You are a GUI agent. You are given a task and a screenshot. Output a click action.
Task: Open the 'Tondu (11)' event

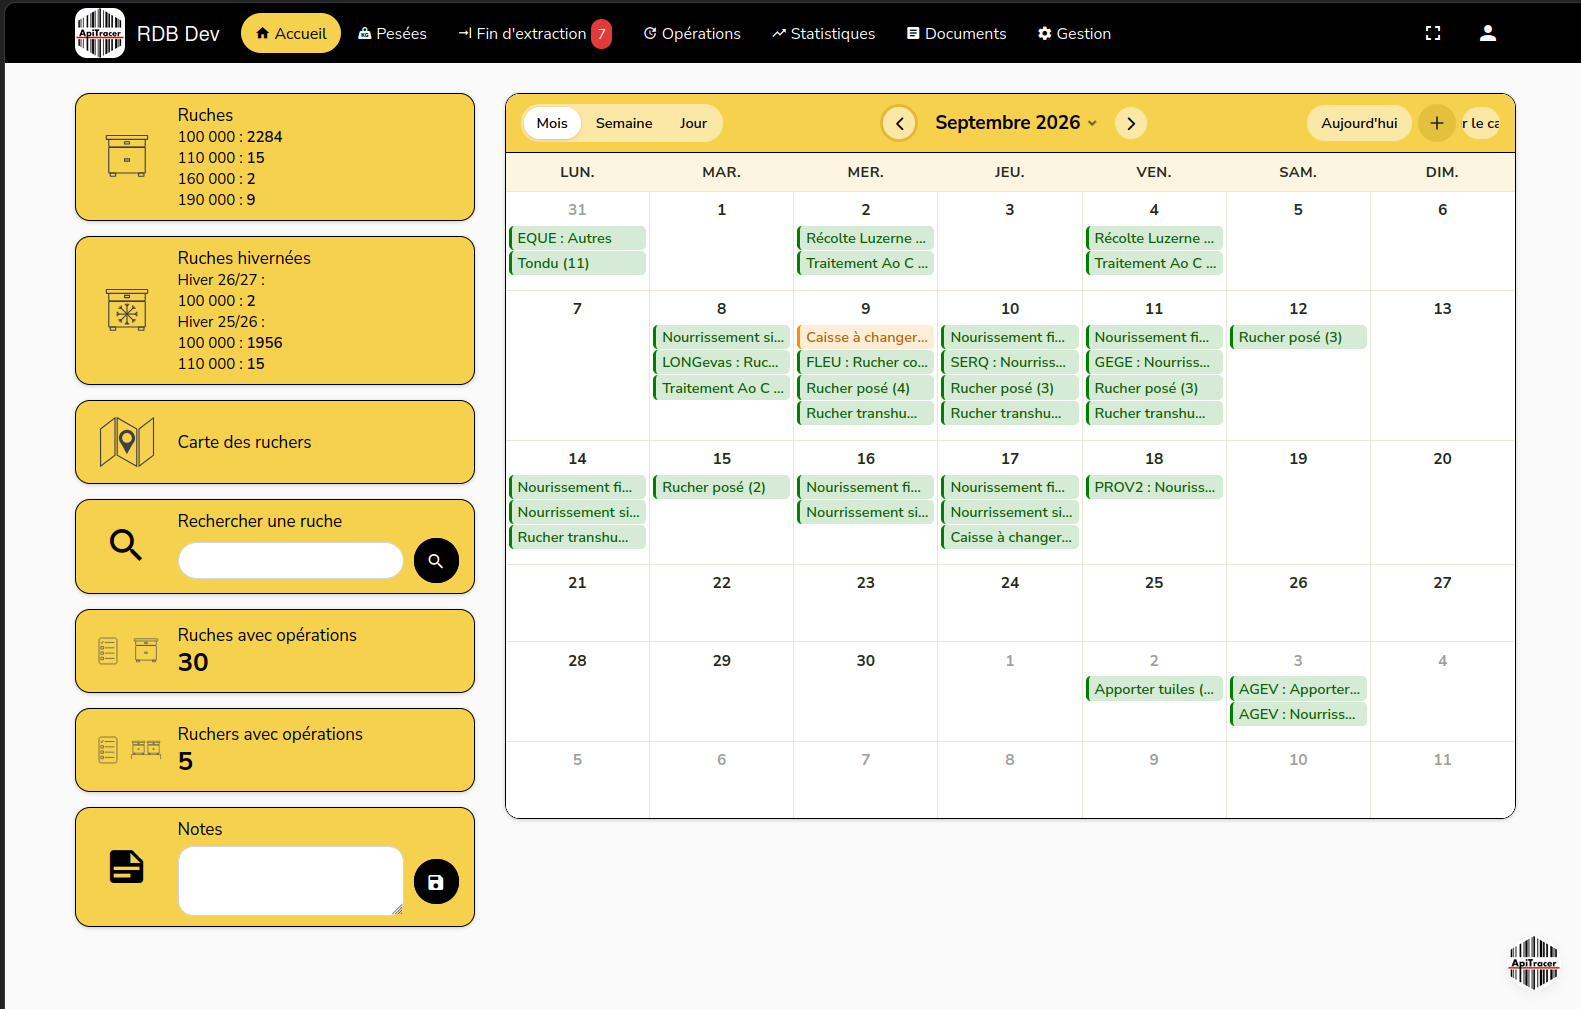coord(577,263)
